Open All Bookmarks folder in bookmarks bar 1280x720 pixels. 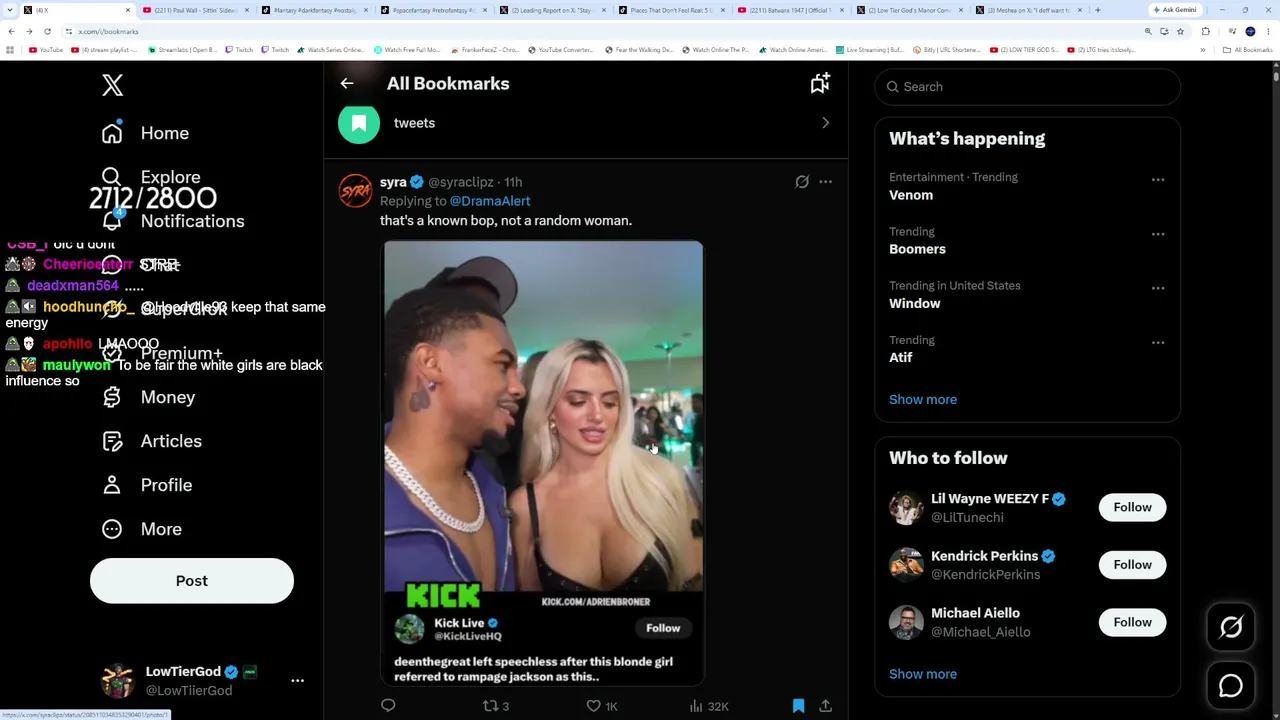1248,50
